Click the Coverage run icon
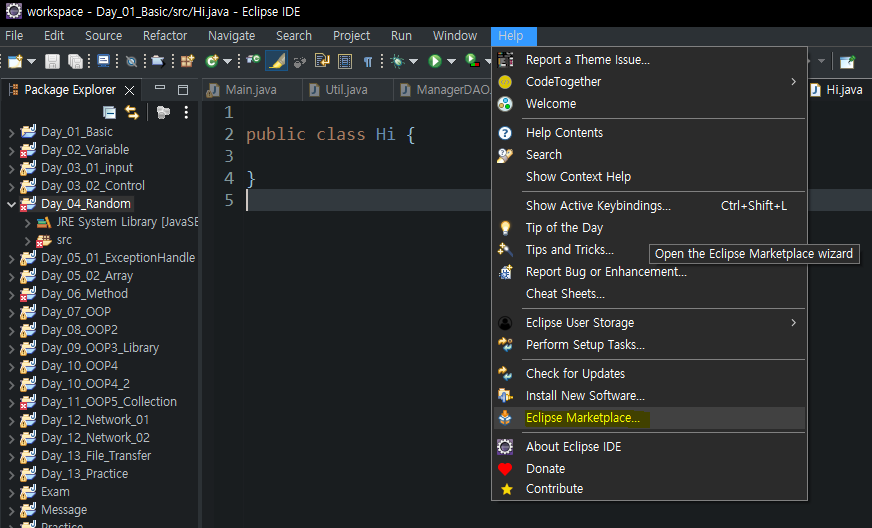This screenshot has width=872, height=528. pos(472,61)
